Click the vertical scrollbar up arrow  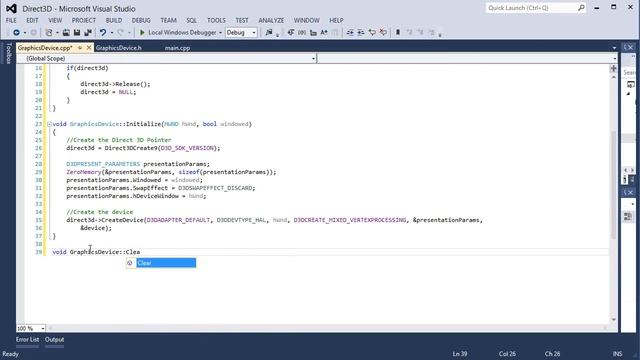(613, 77)
